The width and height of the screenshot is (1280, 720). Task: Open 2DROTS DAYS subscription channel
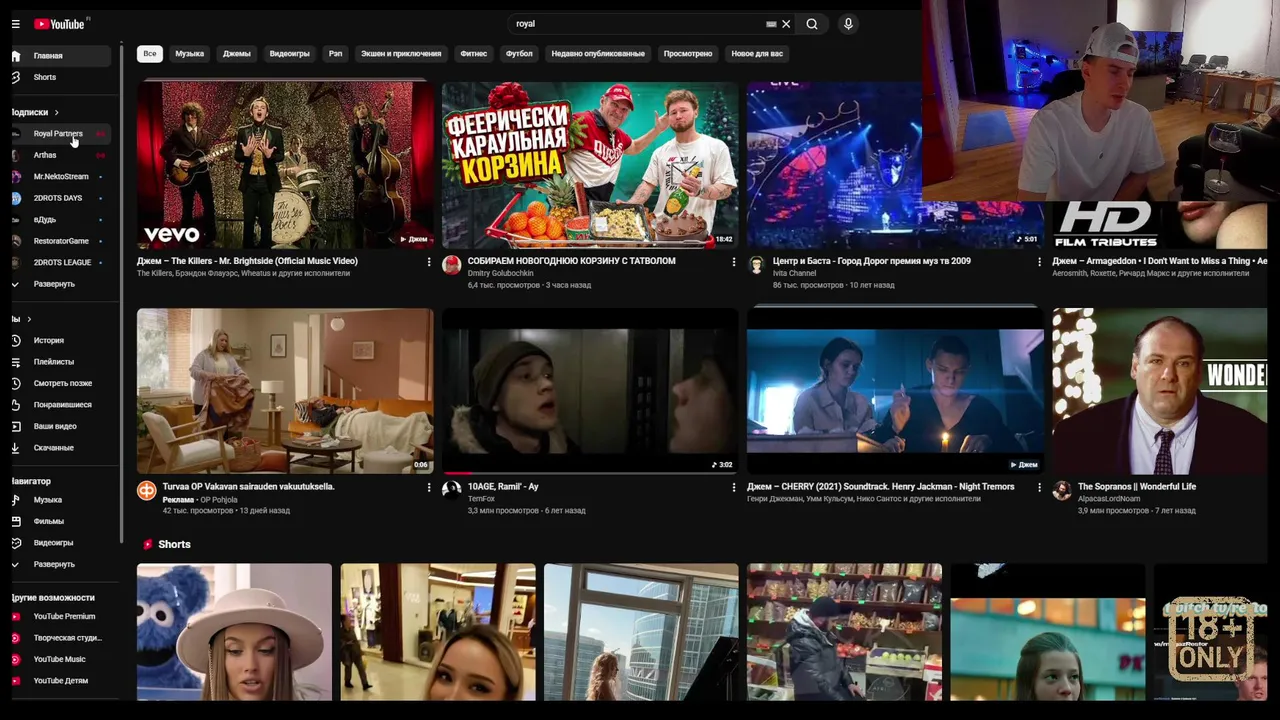60,198
